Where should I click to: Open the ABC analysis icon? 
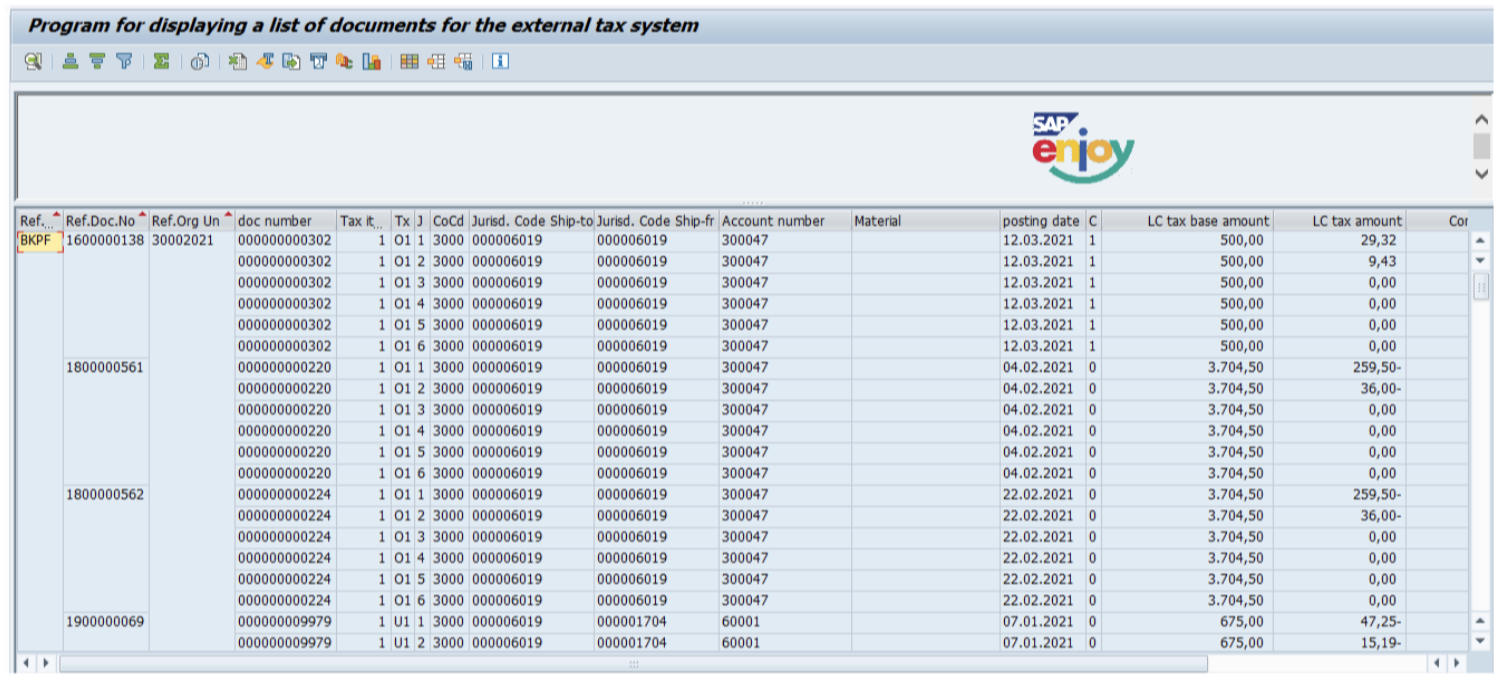coord(345,62)
